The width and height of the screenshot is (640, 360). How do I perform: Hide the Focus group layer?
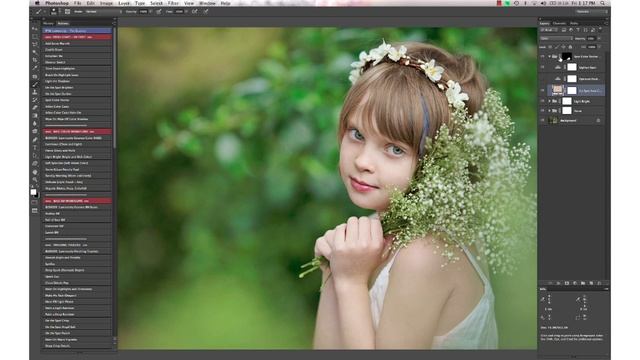(542, 111)
